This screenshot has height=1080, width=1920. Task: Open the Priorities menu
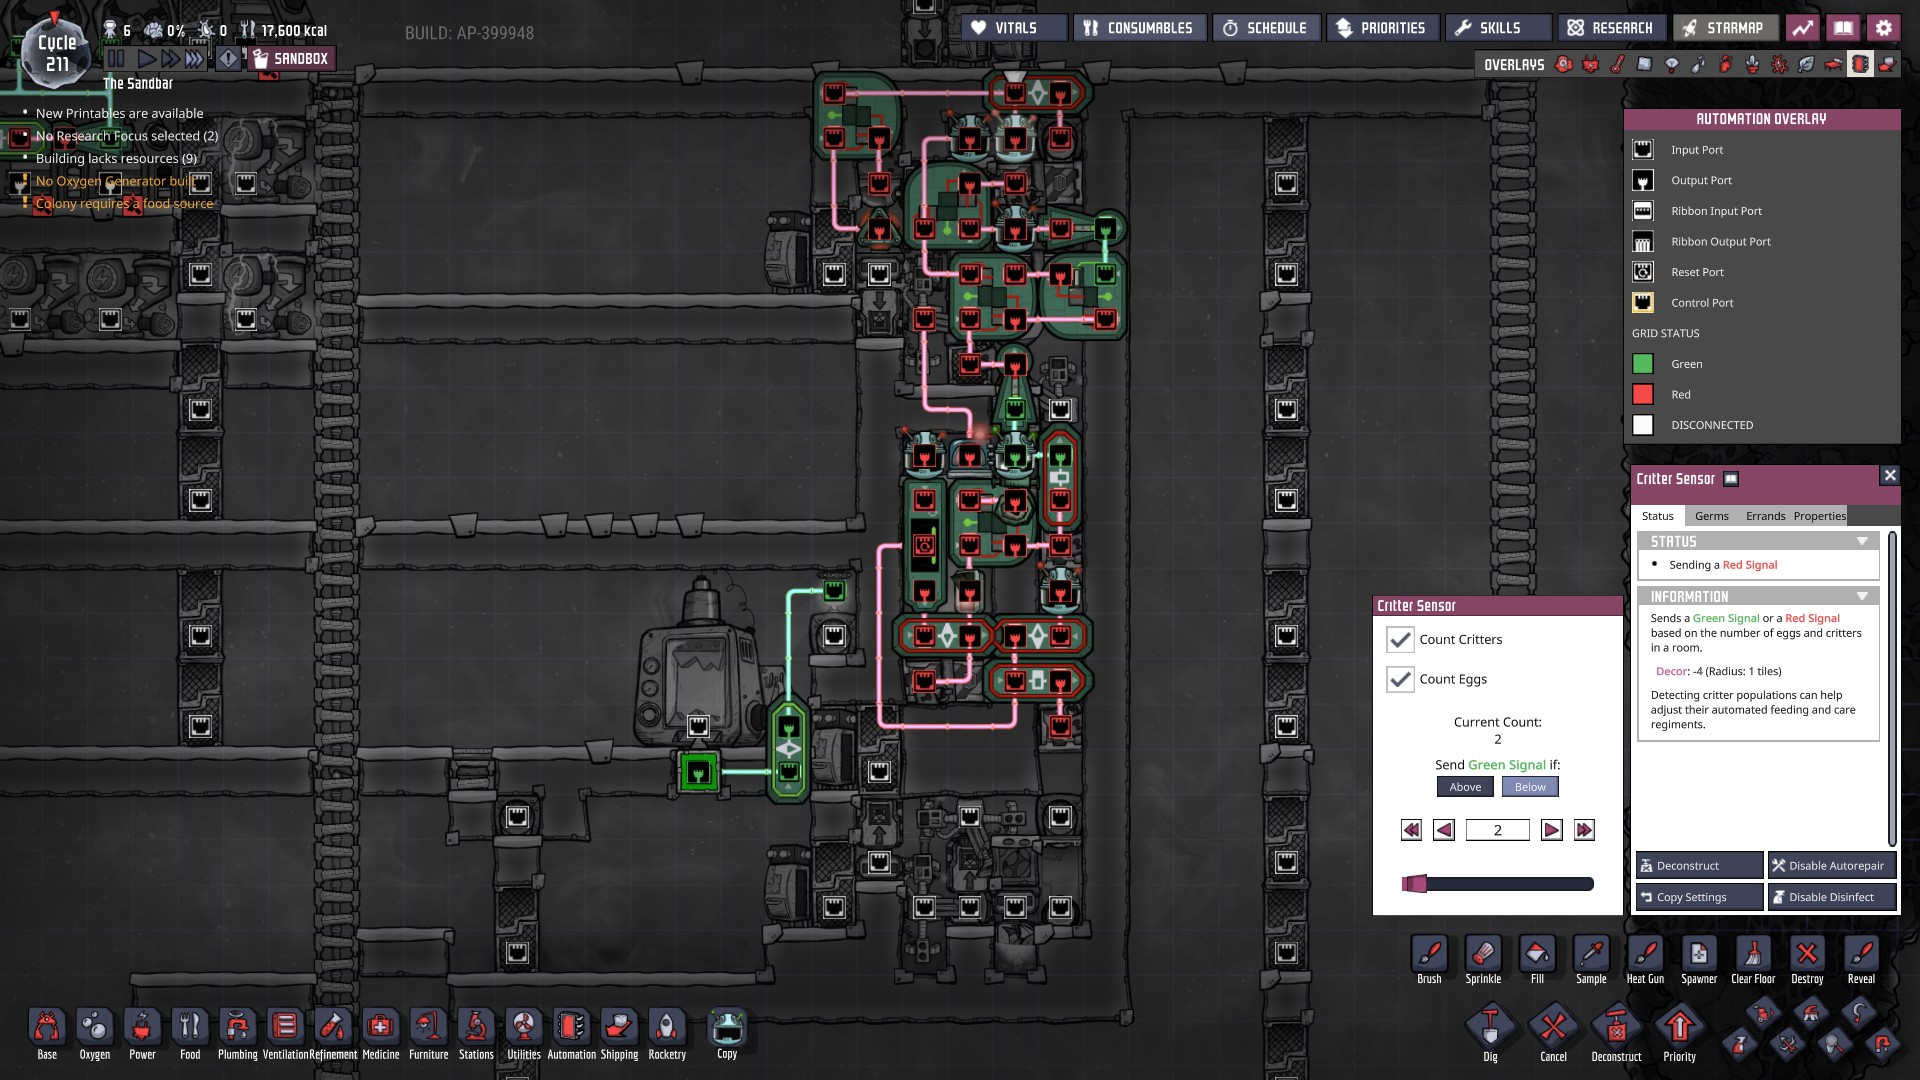click(1383, 28)
